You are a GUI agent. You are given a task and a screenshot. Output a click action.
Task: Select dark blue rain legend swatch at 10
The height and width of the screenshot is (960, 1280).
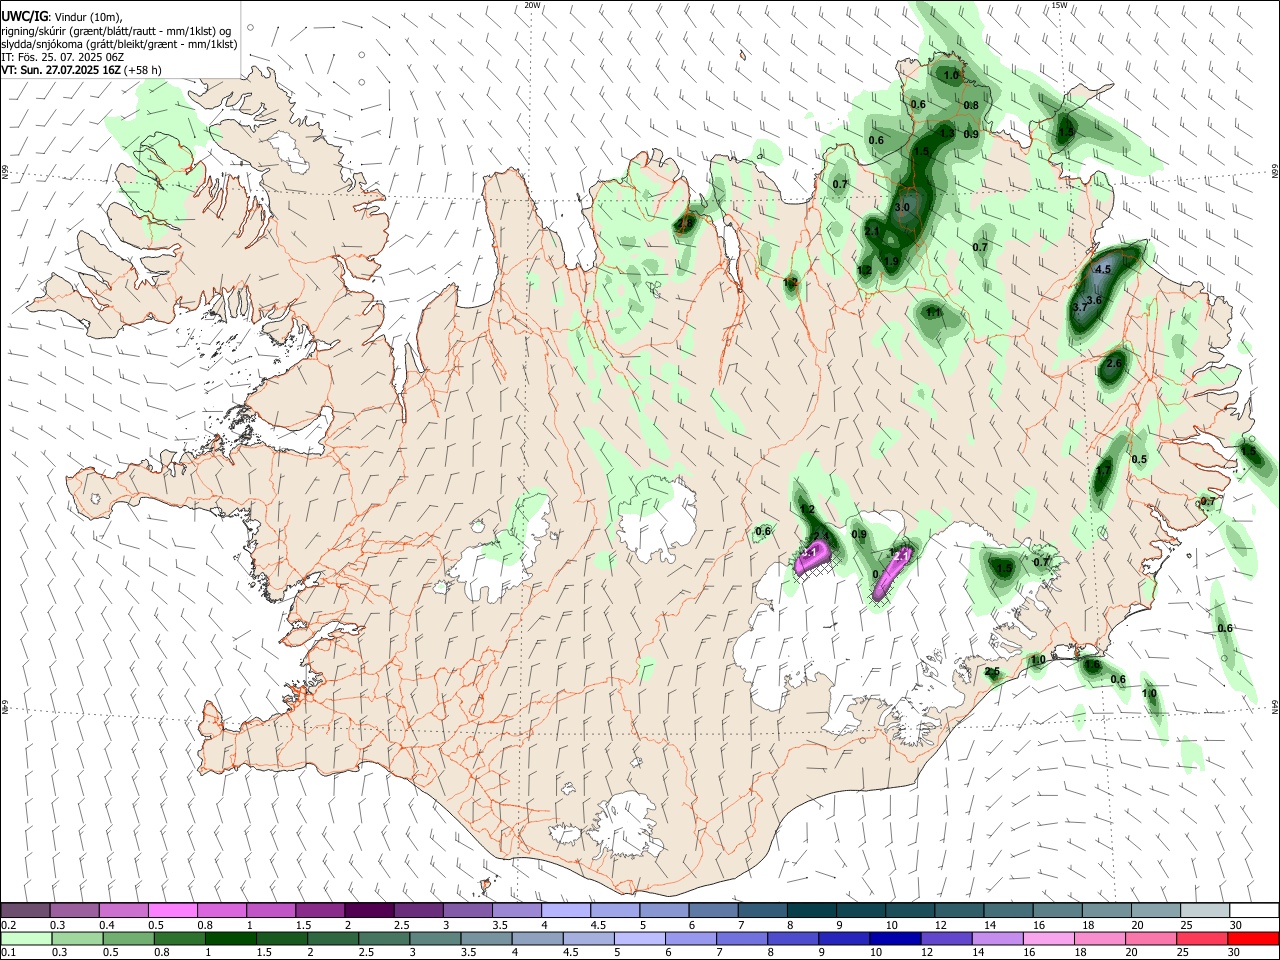click(x=894, y=938)
